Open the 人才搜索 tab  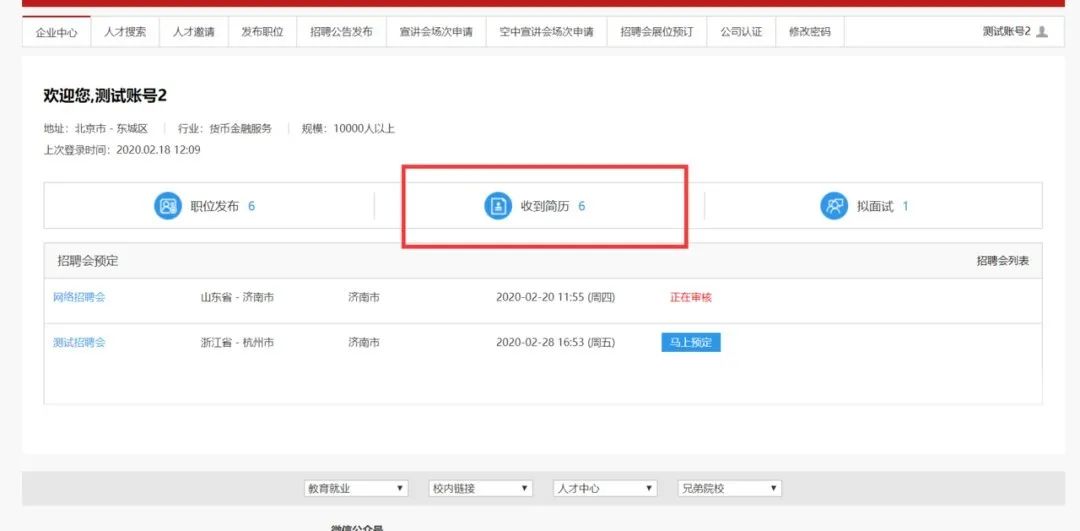[125, 32]
